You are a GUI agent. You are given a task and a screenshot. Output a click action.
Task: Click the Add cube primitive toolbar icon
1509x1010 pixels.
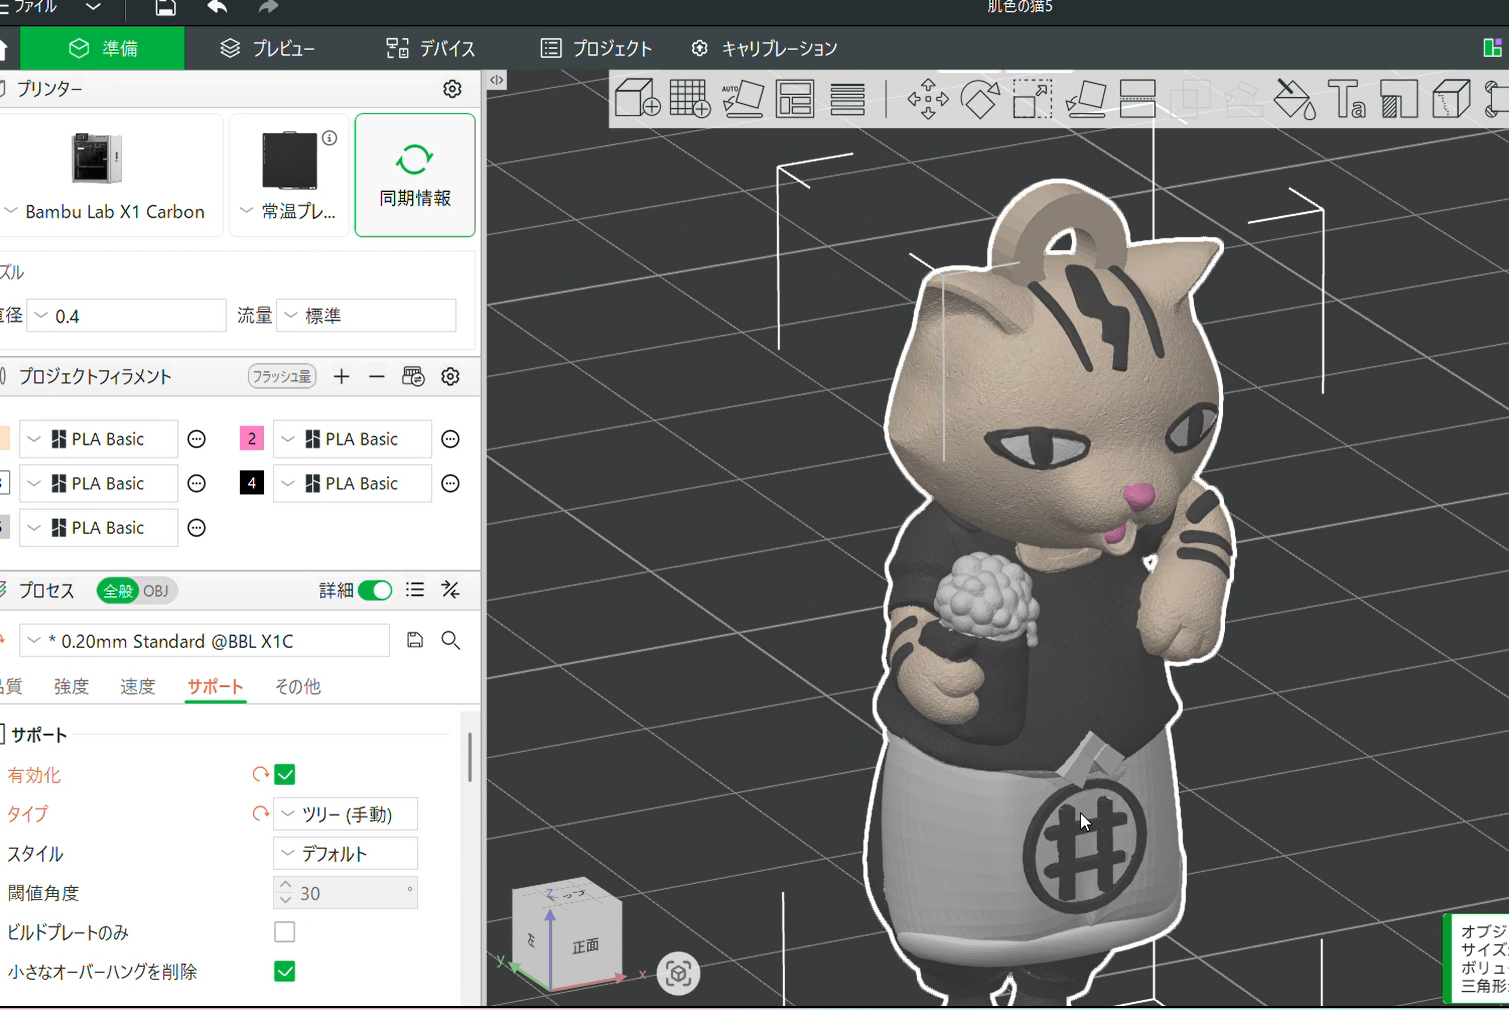pyautogui.click(x=637, y=98)
